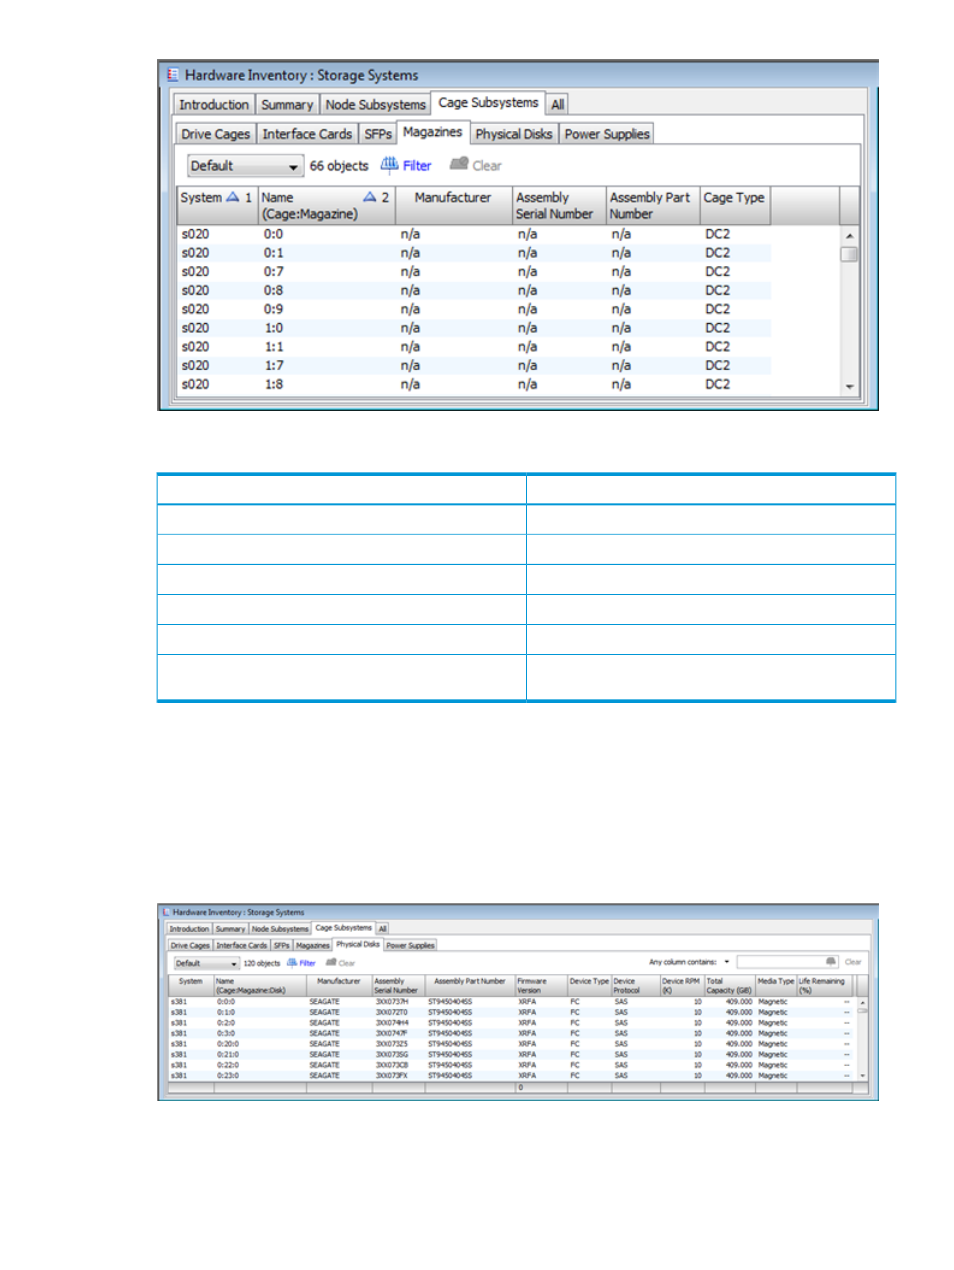
Task: Switch to Introduction tab in Magazines view window
Action: [x=214, y=104]
